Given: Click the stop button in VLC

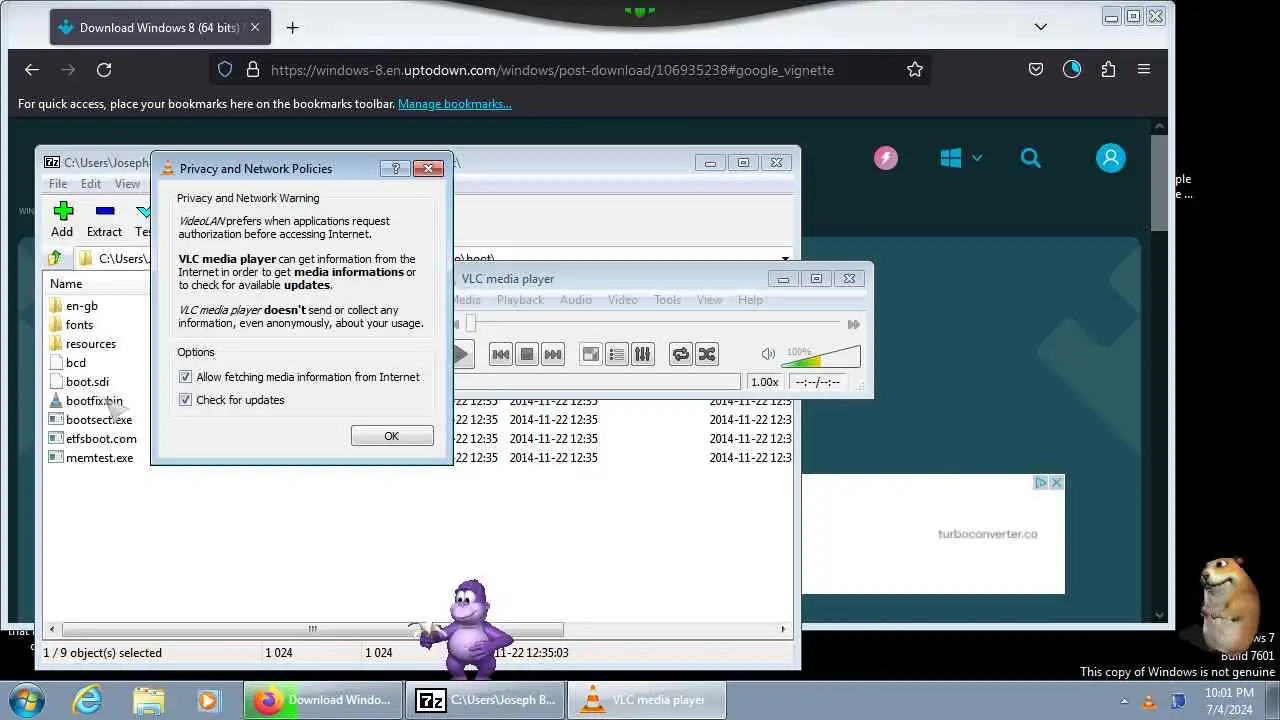Looking at the screenshot, I should 527,354.
